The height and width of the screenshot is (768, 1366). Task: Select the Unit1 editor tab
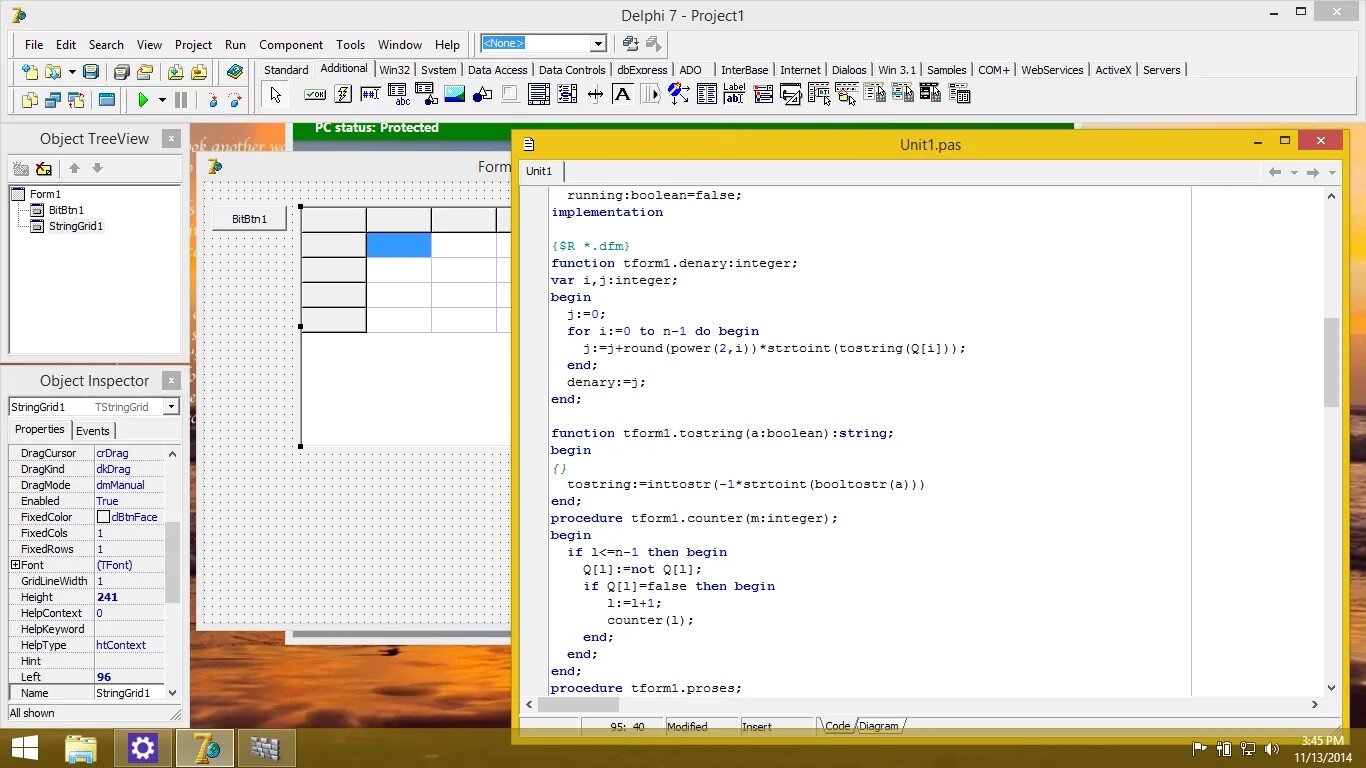(x=539, y=171)
